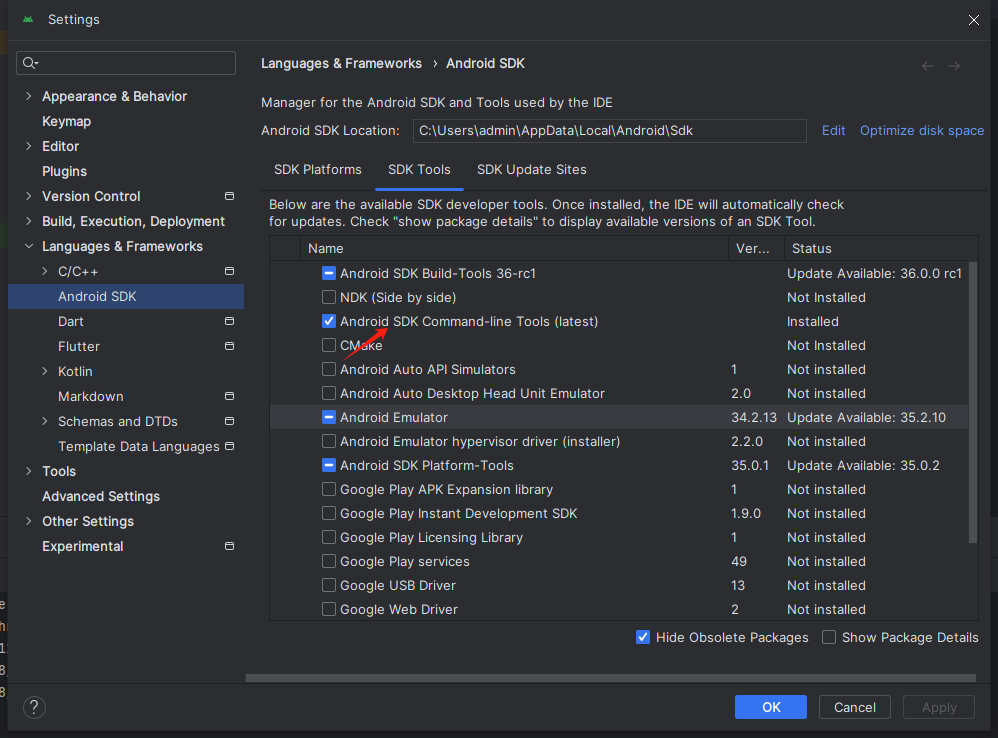Check NDK (Side by side) checkbox

328,297
